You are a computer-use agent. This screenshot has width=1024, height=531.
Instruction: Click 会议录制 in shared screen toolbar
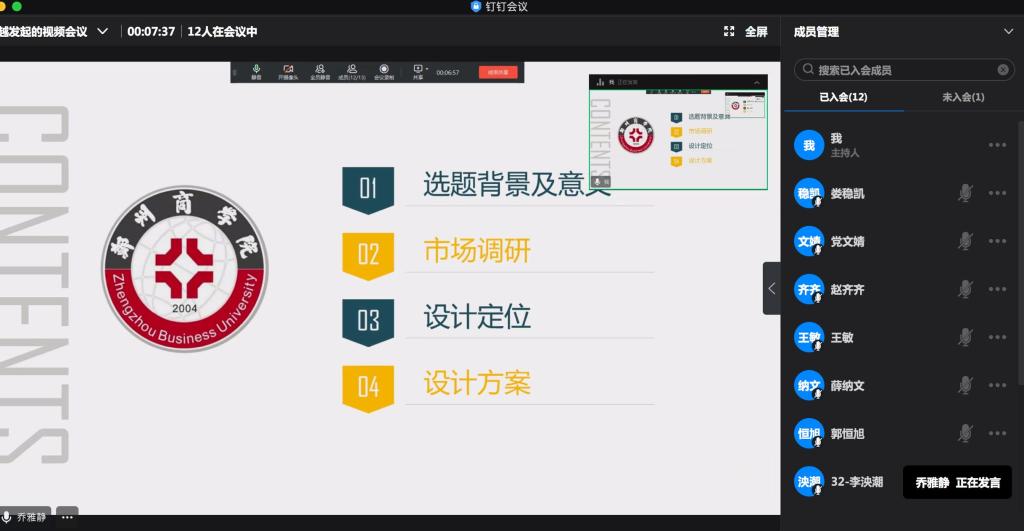point(384,72)
